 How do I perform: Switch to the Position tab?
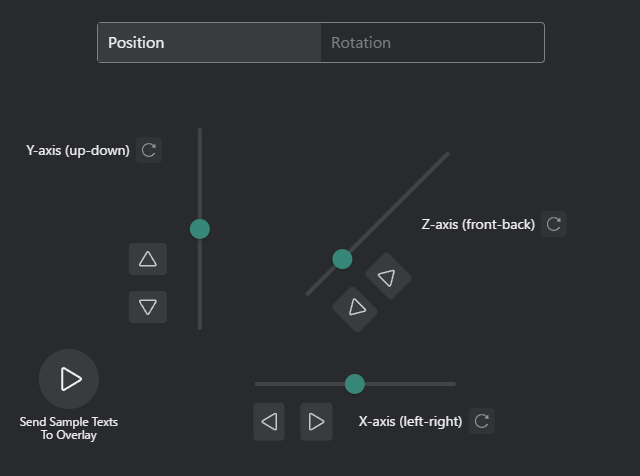[209, 43]
